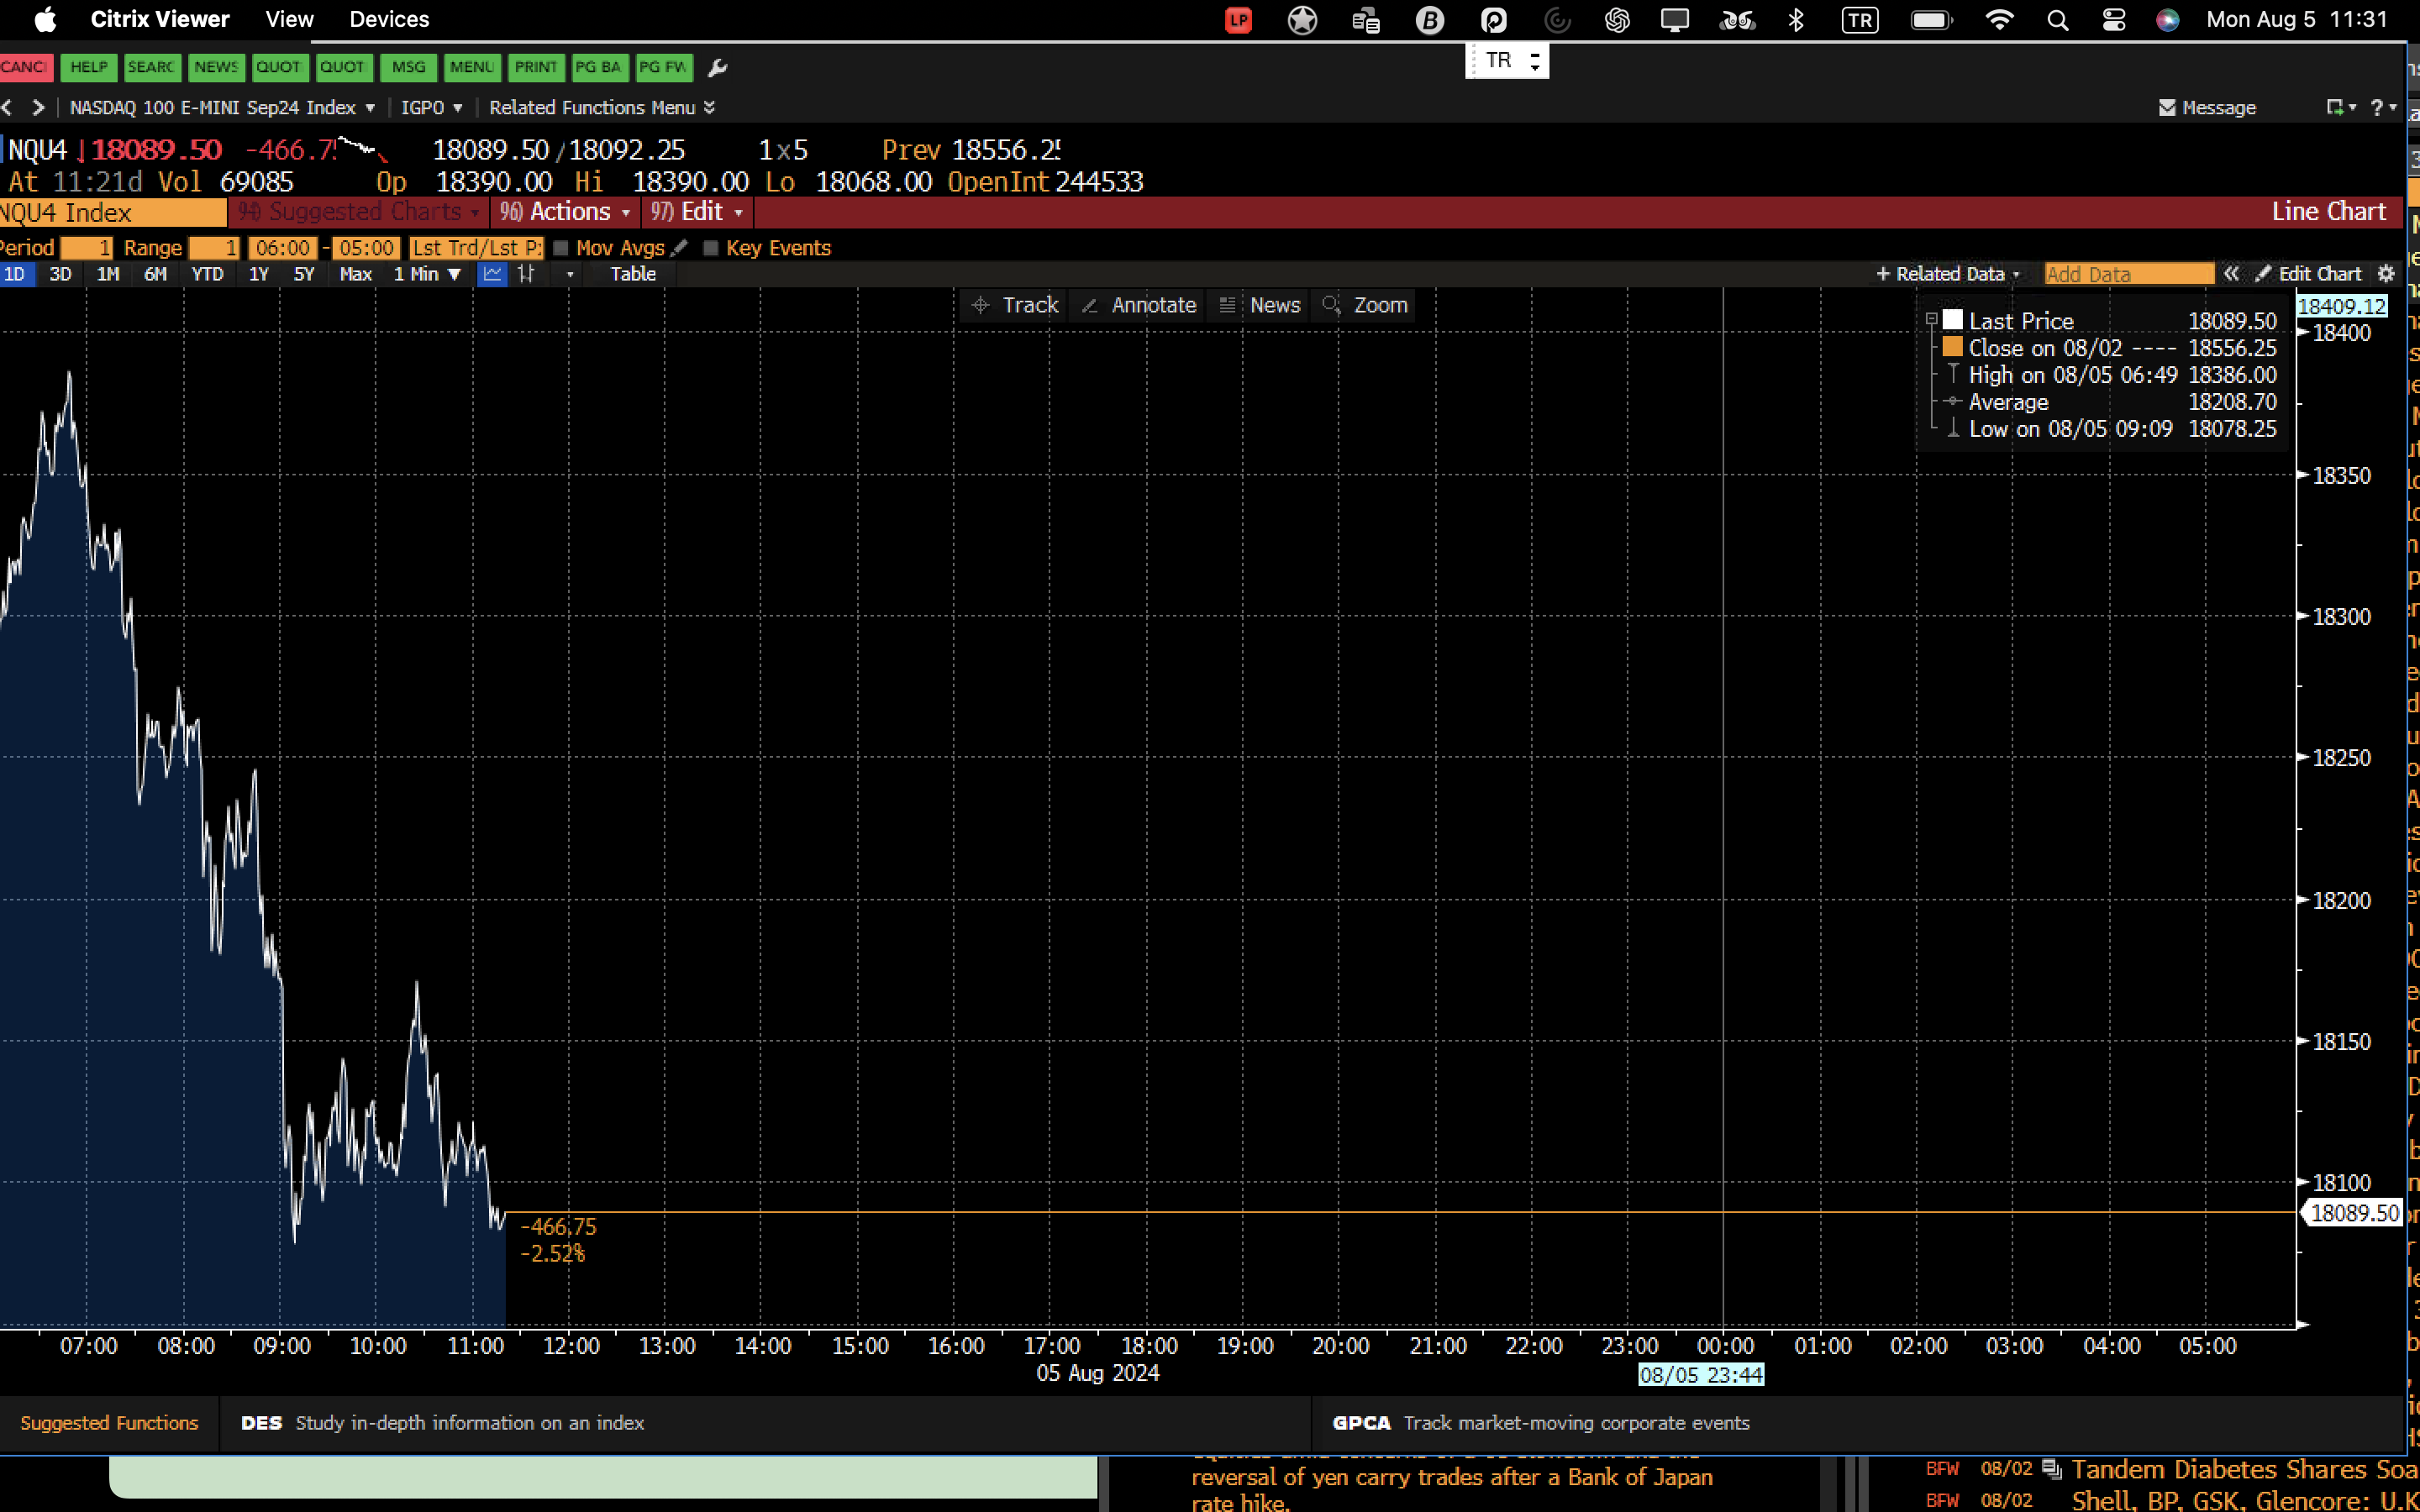Select the 1Y time range

coord(259,274)
